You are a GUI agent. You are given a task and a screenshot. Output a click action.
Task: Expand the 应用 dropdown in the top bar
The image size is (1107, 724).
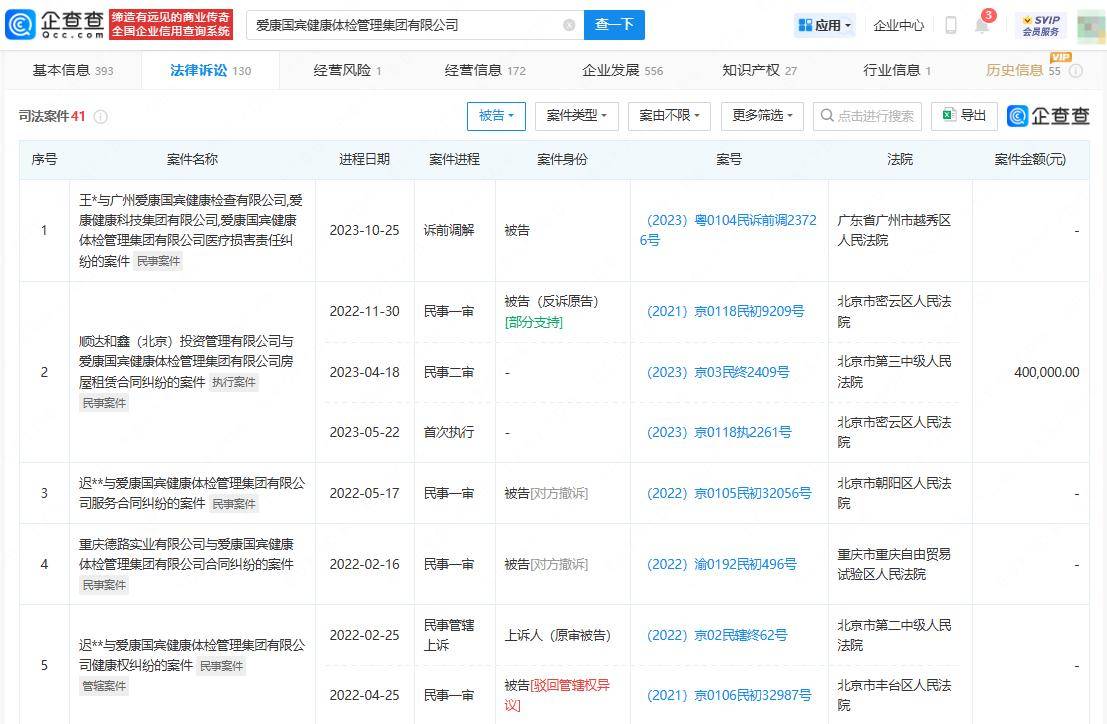point(824,25)
